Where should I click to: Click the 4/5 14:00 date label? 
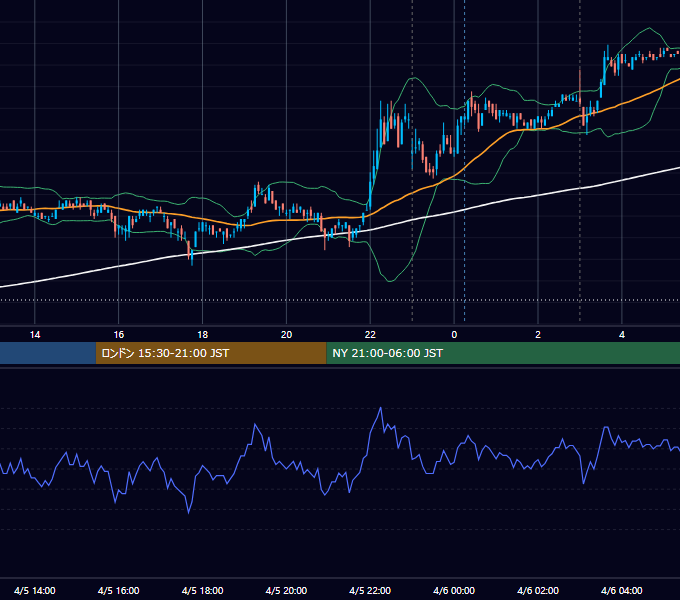click(35, 590)
